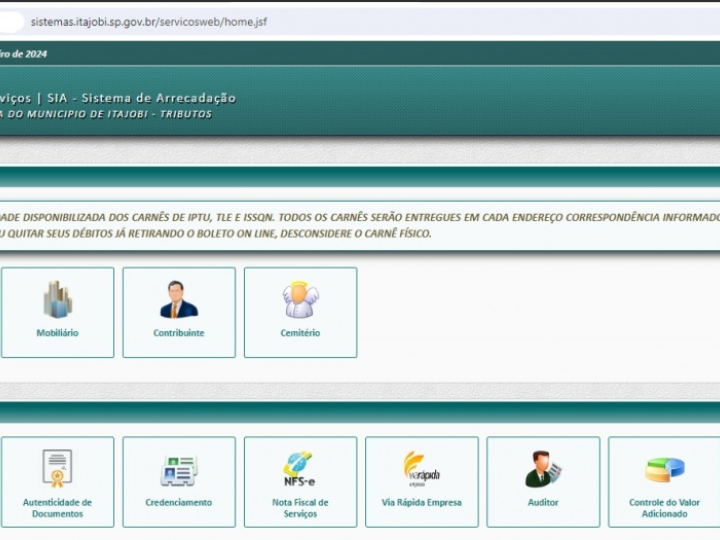Click the Contribuinte businessman icon
This screenshot has width=720, height=540.
[x=179, y=299]
